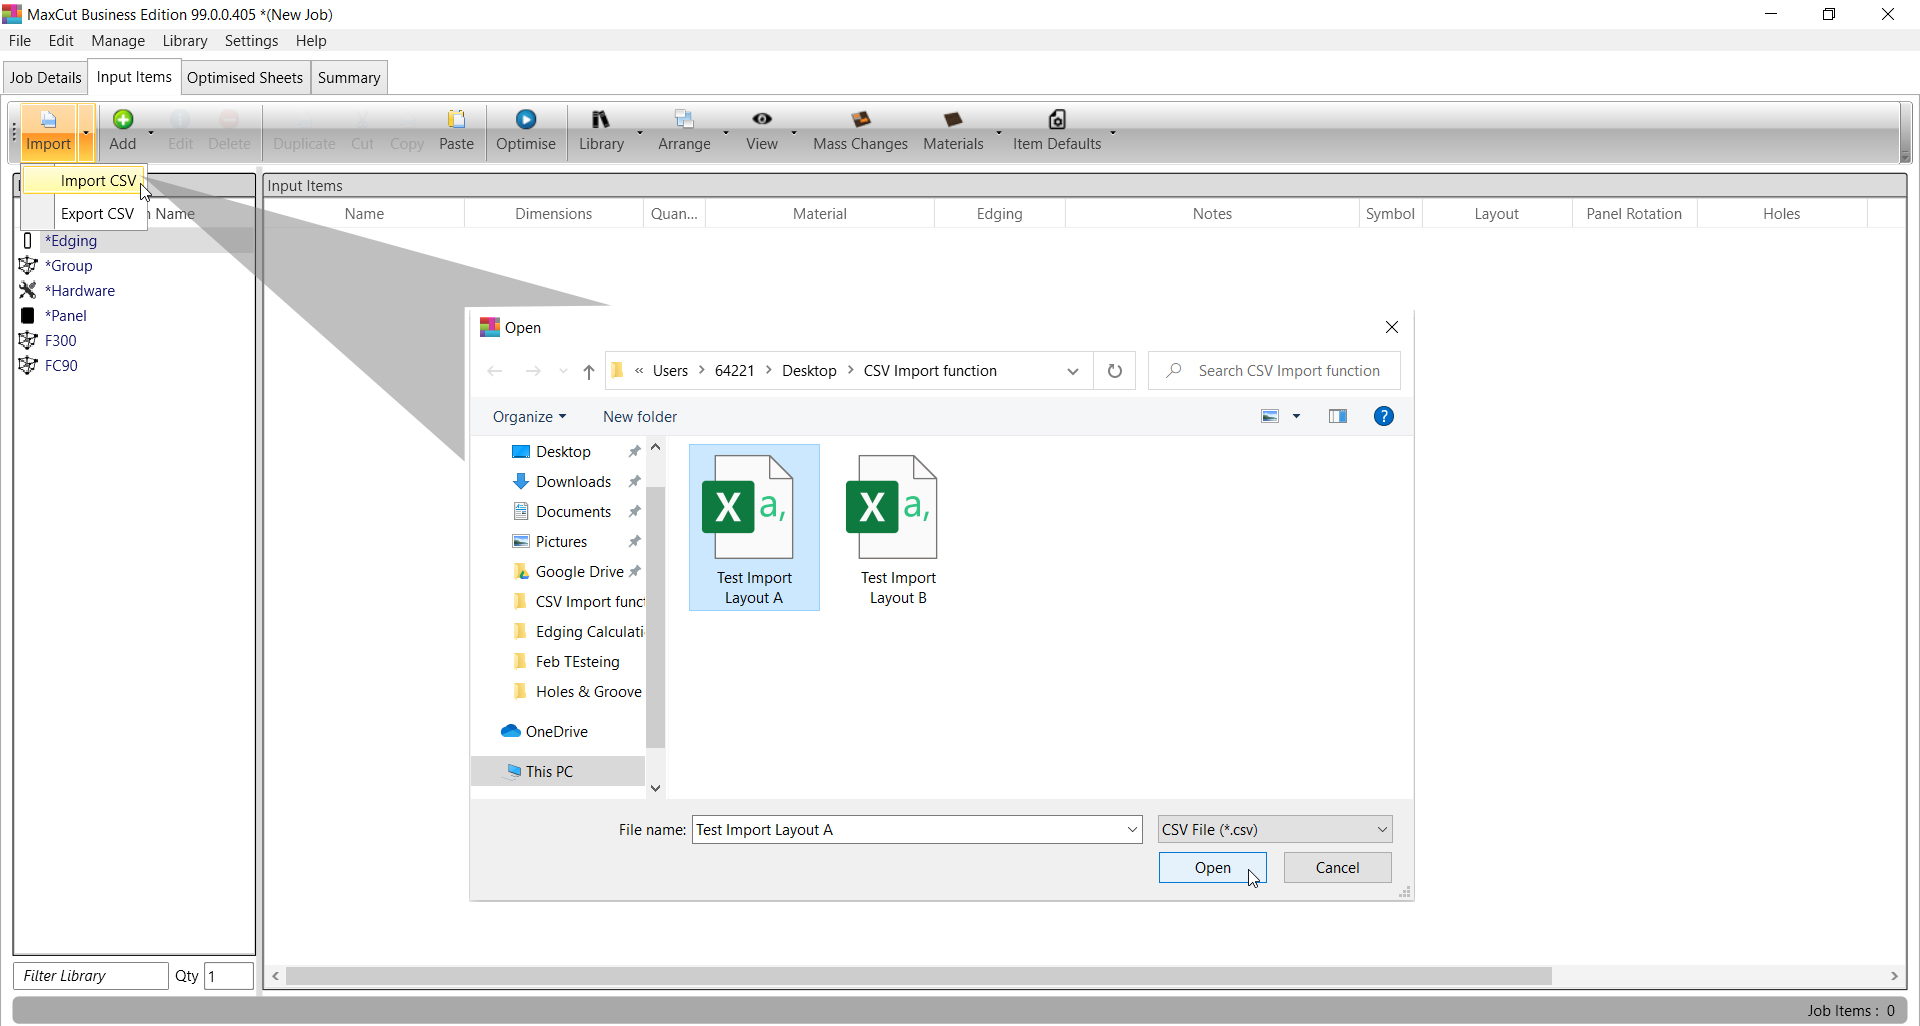The height and width of the screenshot is (1026, 1920).
Task: Select the *Hardware library item
Action: (x=80, y=291)
